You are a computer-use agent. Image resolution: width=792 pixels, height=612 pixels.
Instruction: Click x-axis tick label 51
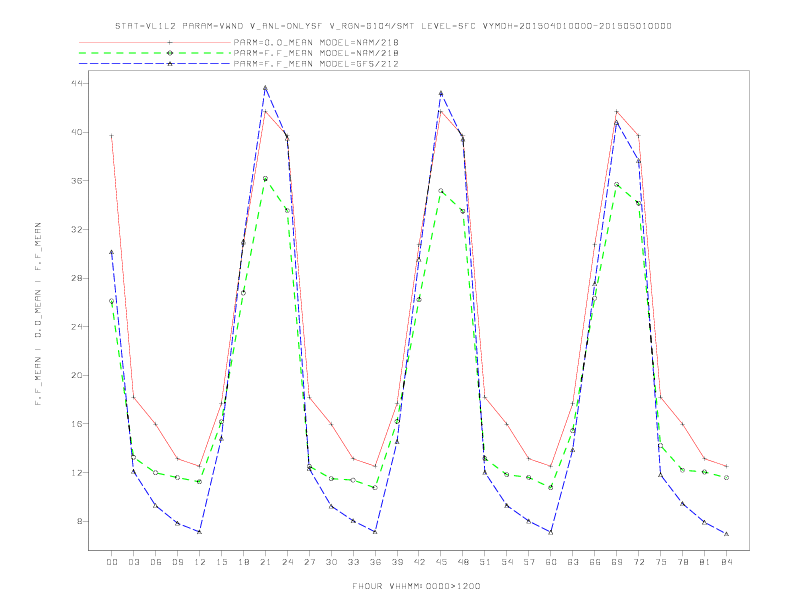[x=485, y=562]
